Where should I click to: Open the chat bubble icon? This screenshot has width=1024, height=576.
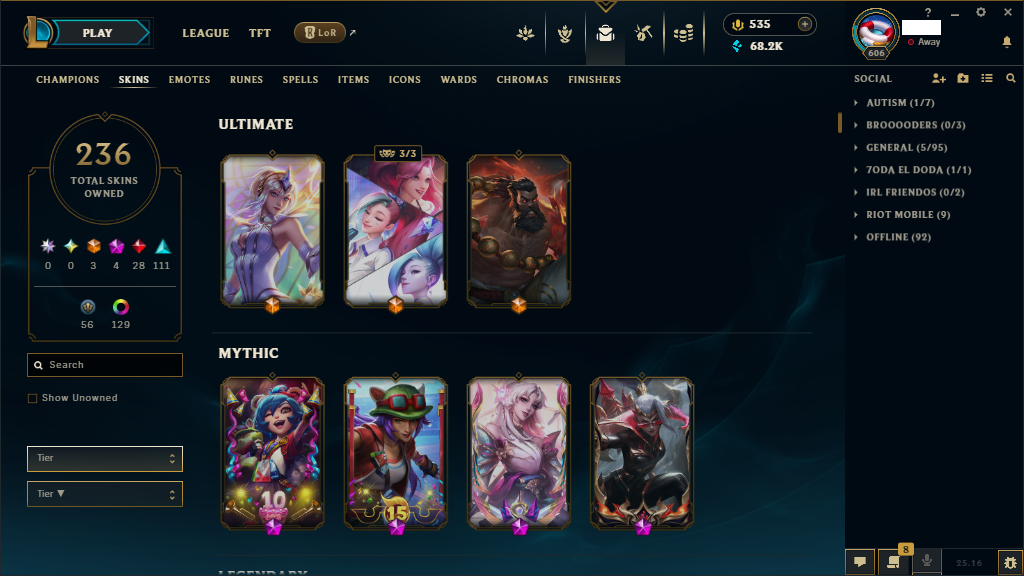pos(860,562)
